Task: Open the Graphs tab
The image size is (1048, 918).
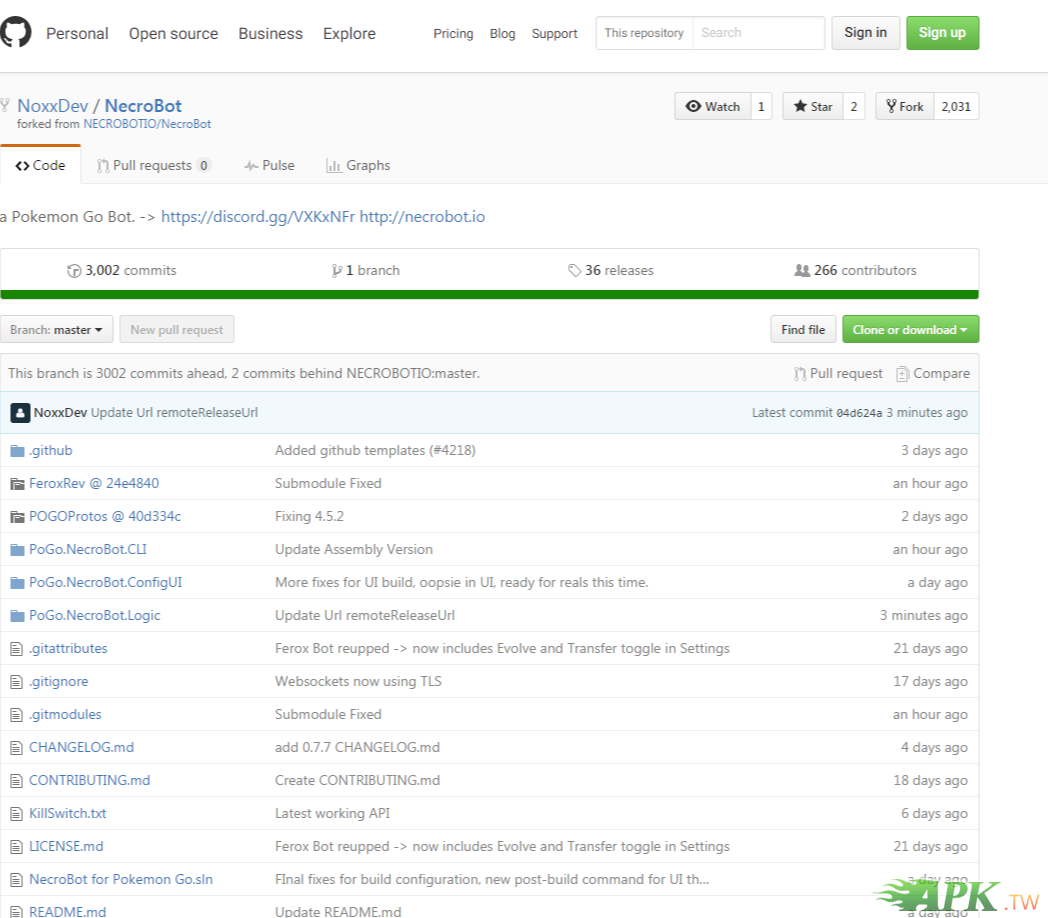Action: (x=358, y=166)
